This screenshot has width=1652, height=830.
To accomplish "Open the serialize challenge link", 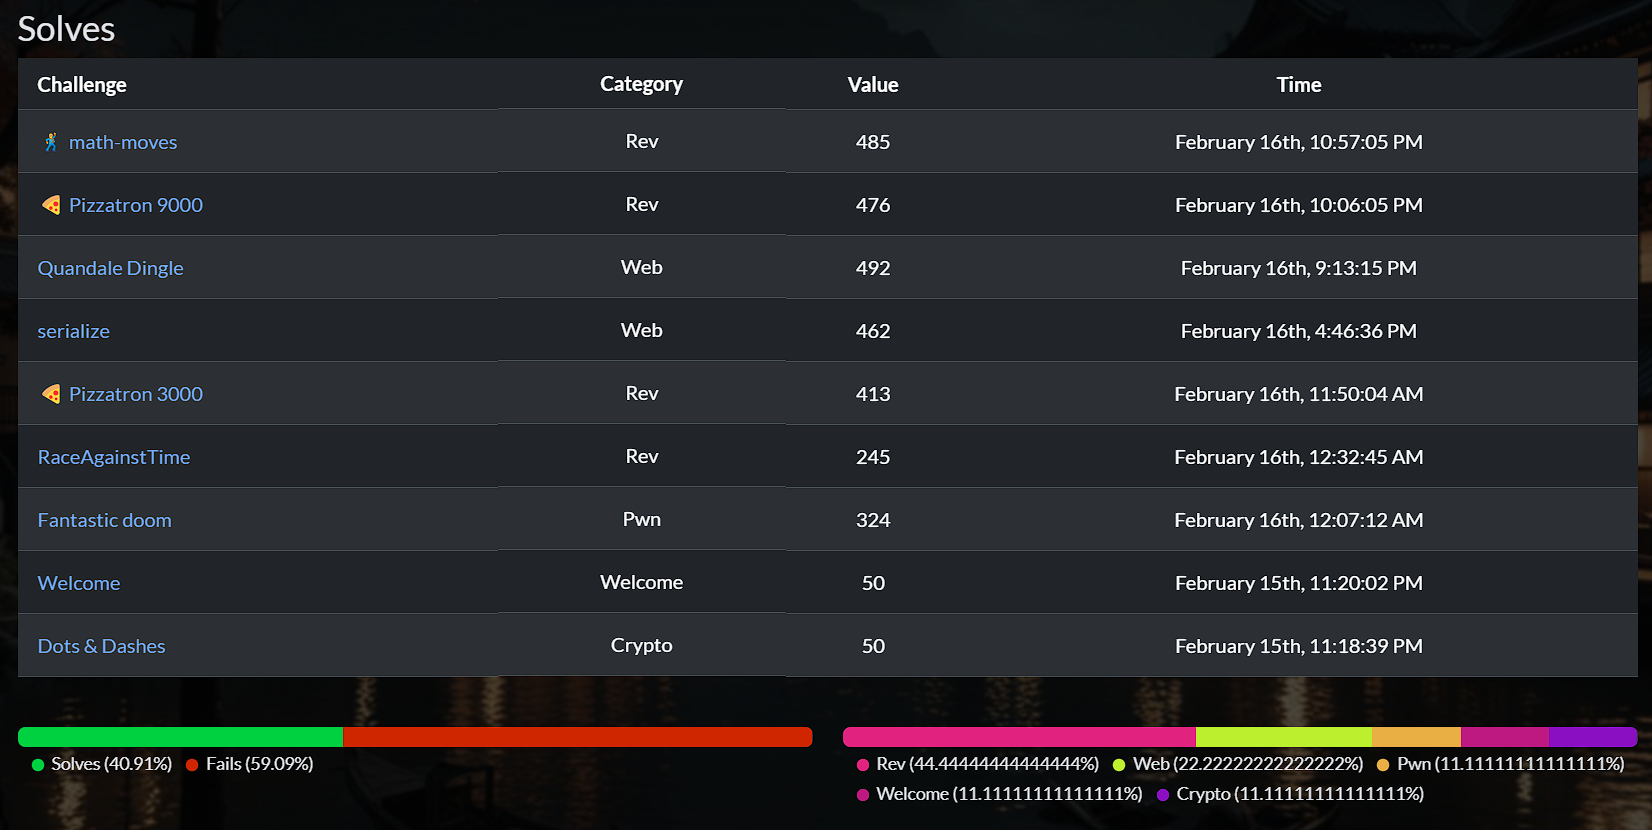I will point(74,331).
